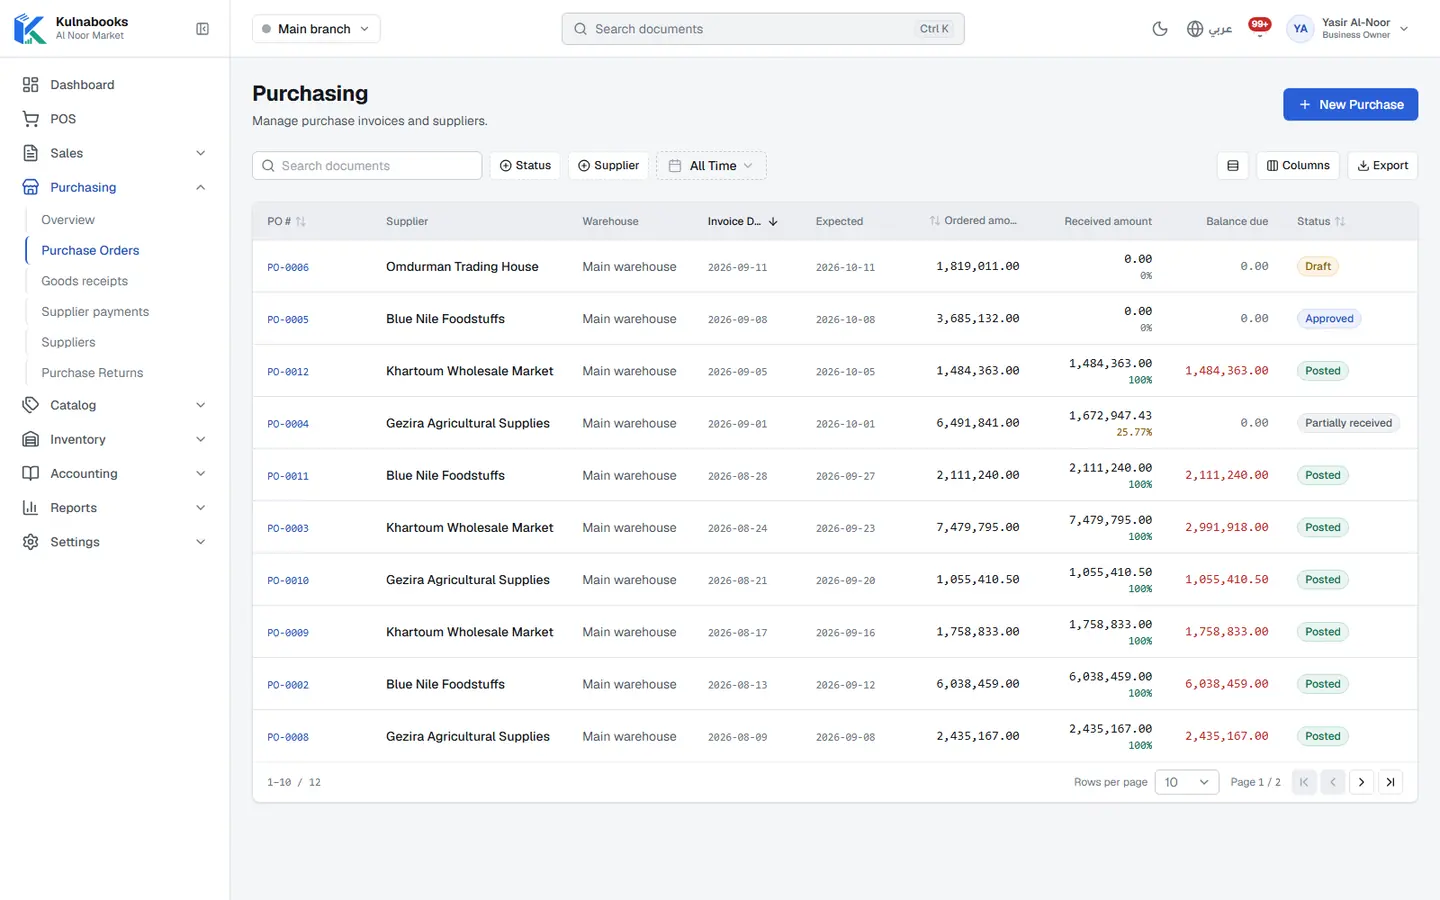Open POS from the sidebar
This screenshot has height=900, width=1440.
tap(115, 119)
